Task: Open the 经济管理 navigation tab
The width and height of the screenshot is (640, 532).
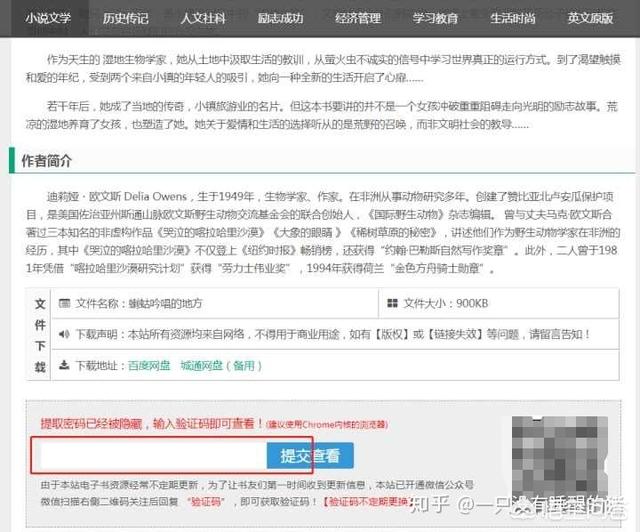Action: coord(358,18)
